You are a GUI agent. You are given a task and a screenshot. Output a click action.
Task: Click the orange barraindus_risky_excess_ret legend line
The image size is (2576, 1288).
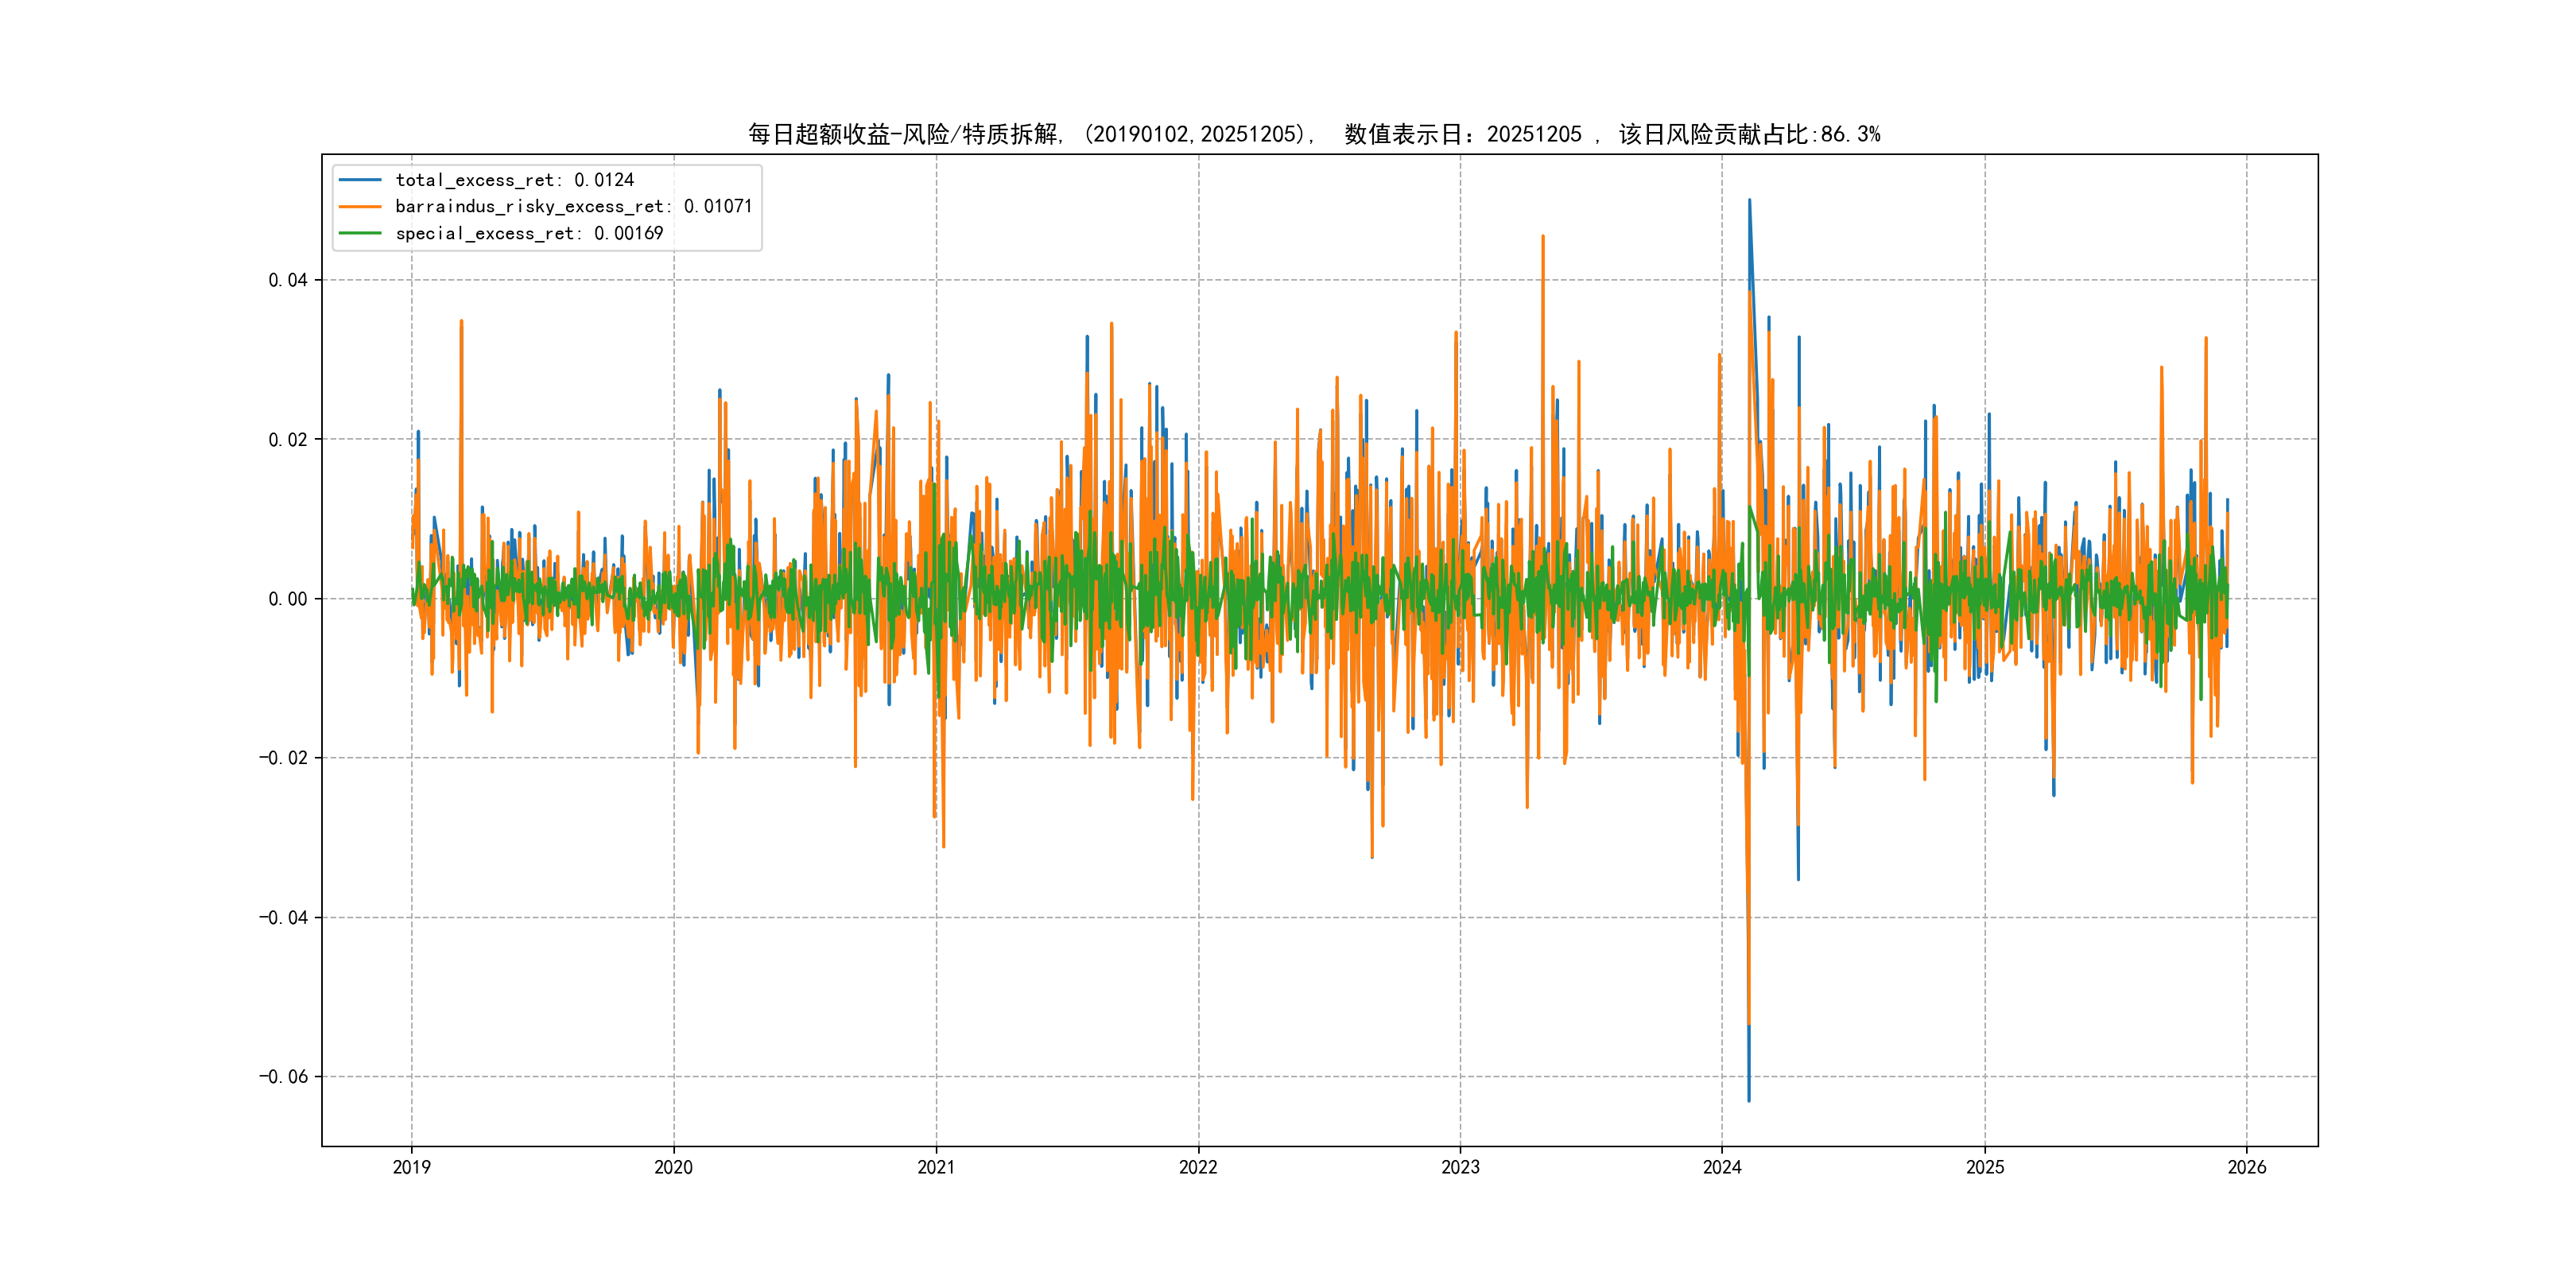[360, 207]
